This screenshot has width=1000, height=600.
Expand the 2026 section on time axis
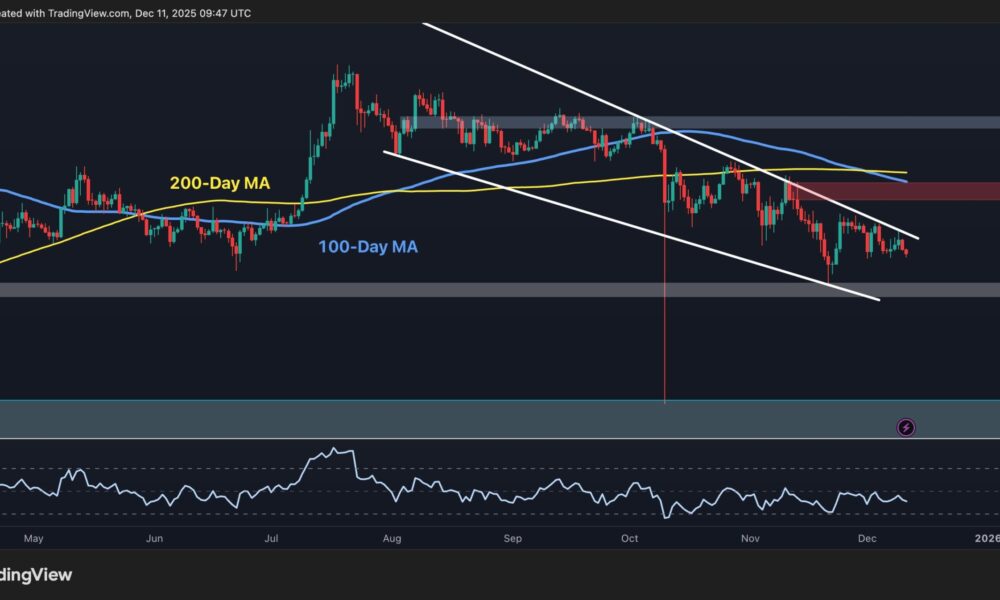click(x=986, y=538)
